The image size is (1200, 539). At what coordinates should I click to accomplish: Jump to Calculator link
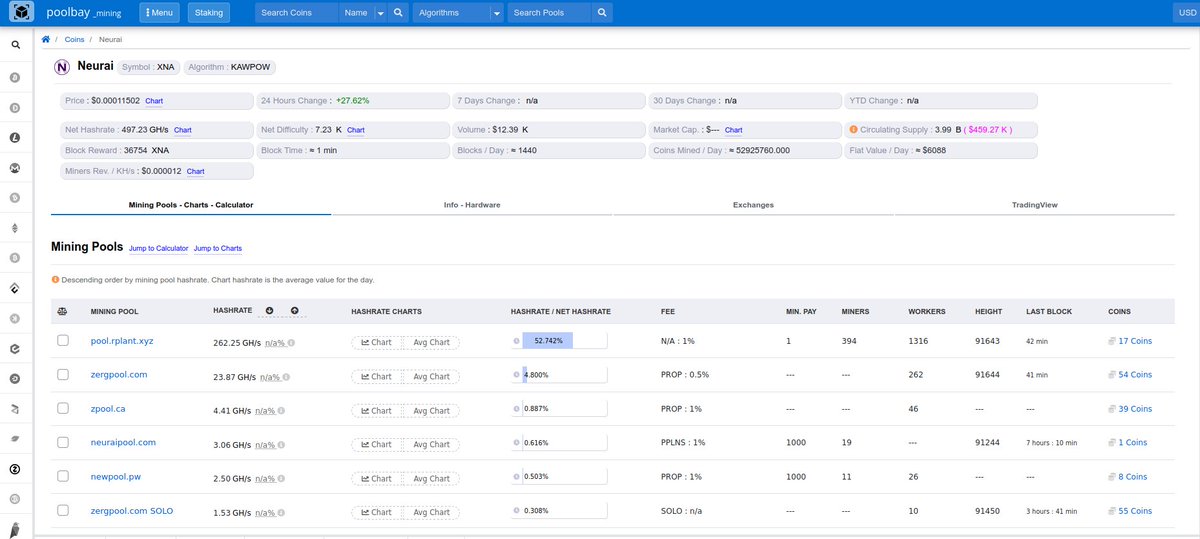pos(158,248)
